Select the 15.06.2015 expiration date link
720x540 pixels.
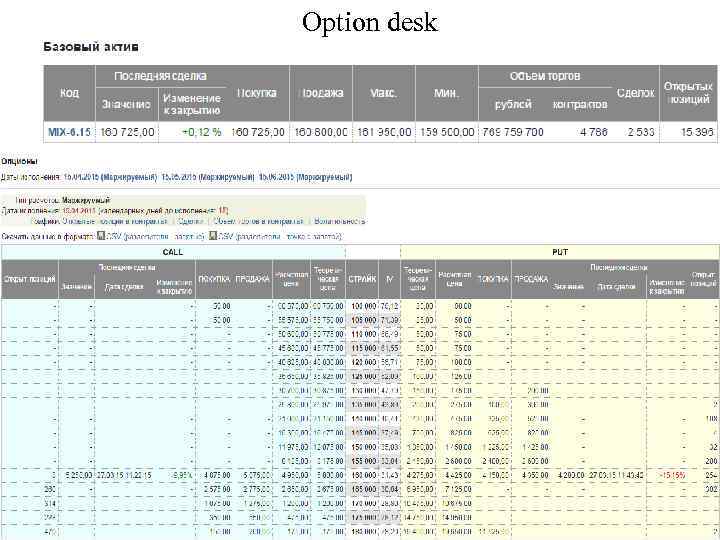(x=305, y=177)
